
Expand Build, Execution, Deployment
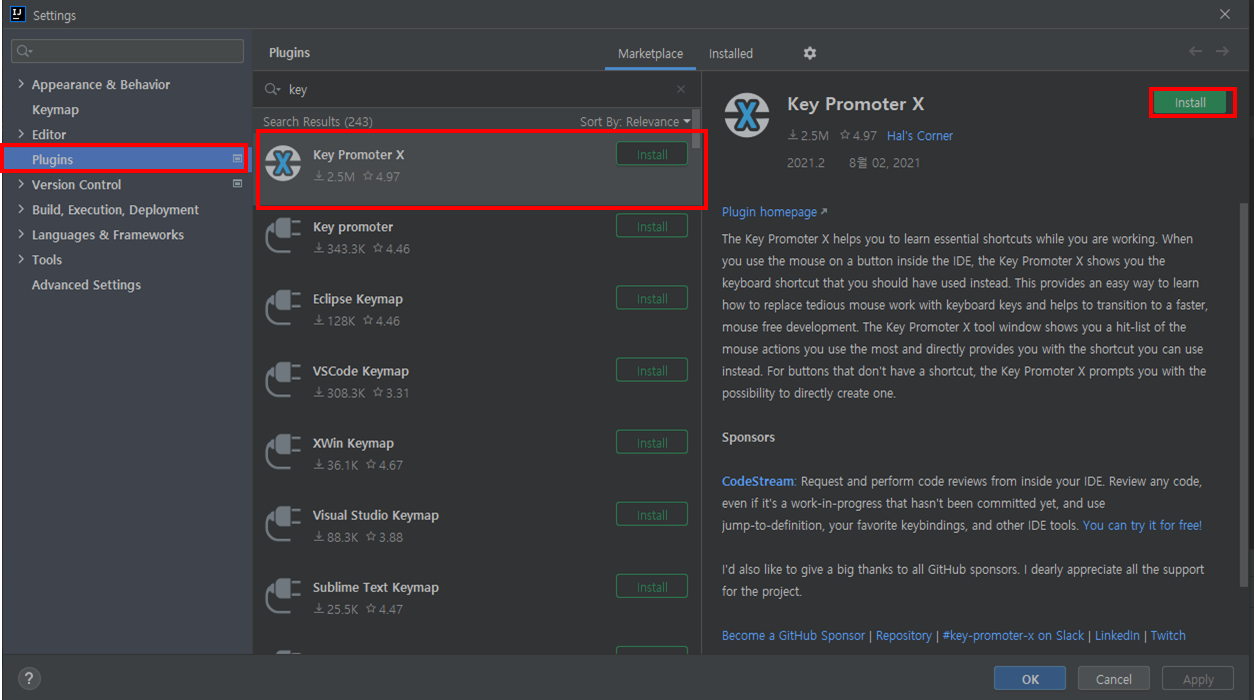pyautogui.click(x=21, y=209)
